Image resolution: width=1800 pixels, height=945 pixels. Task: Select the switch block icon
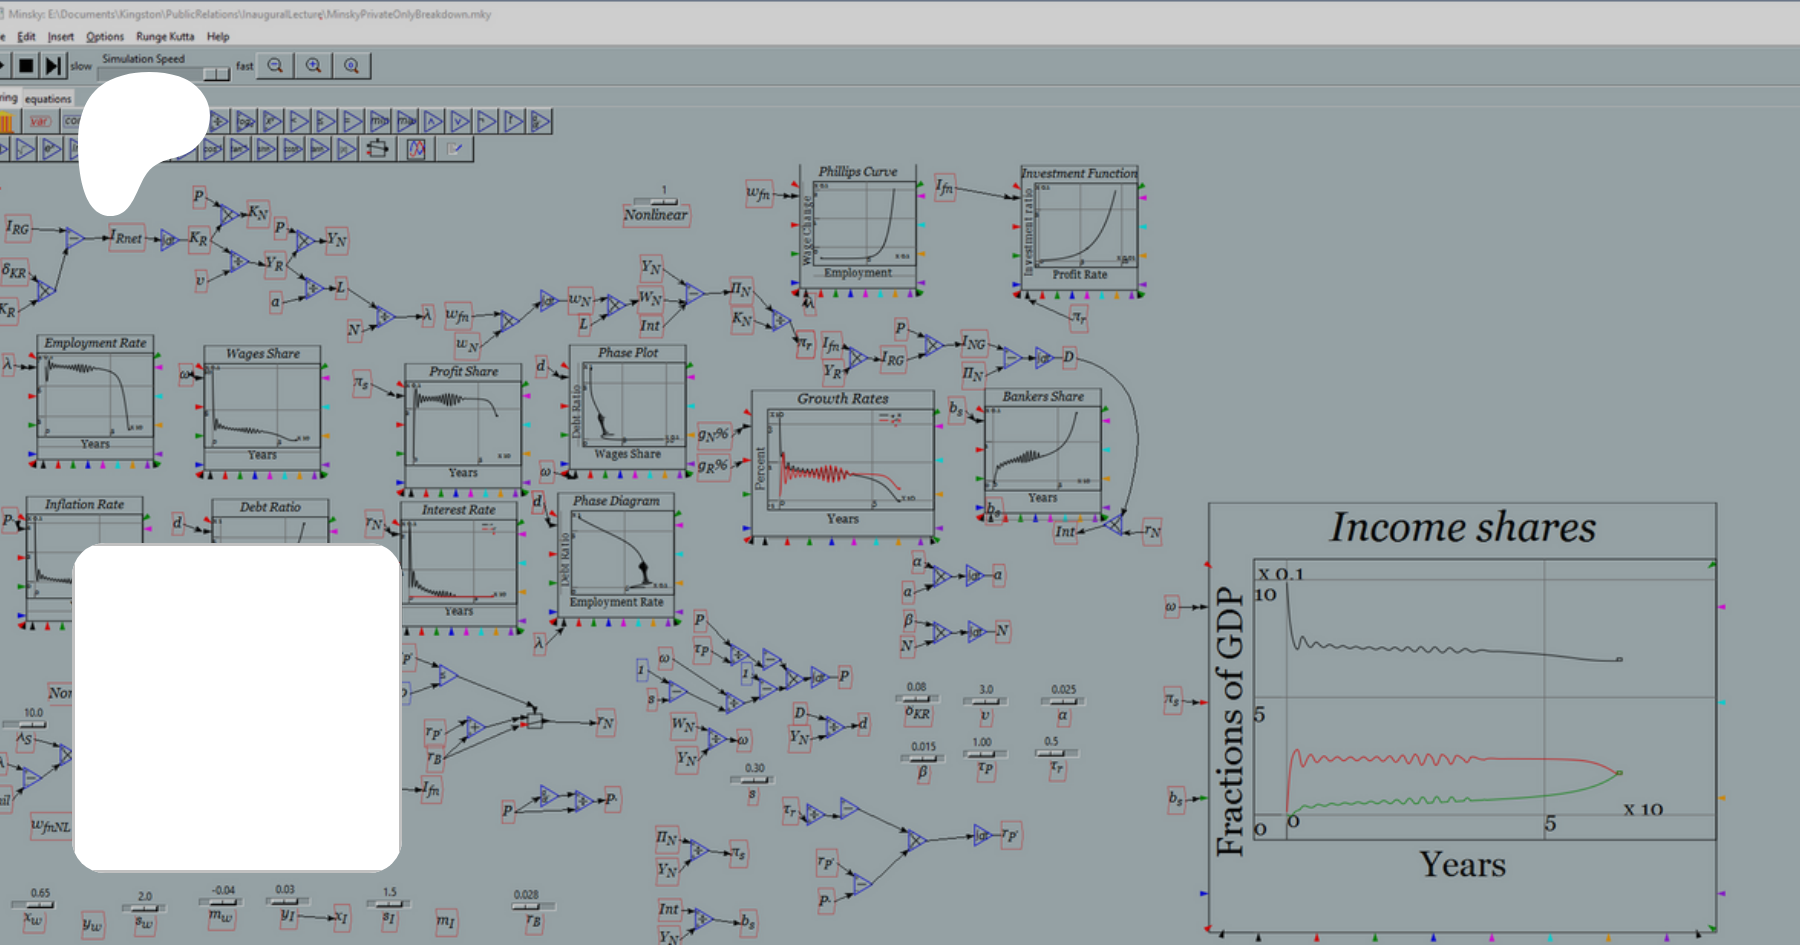377,149
